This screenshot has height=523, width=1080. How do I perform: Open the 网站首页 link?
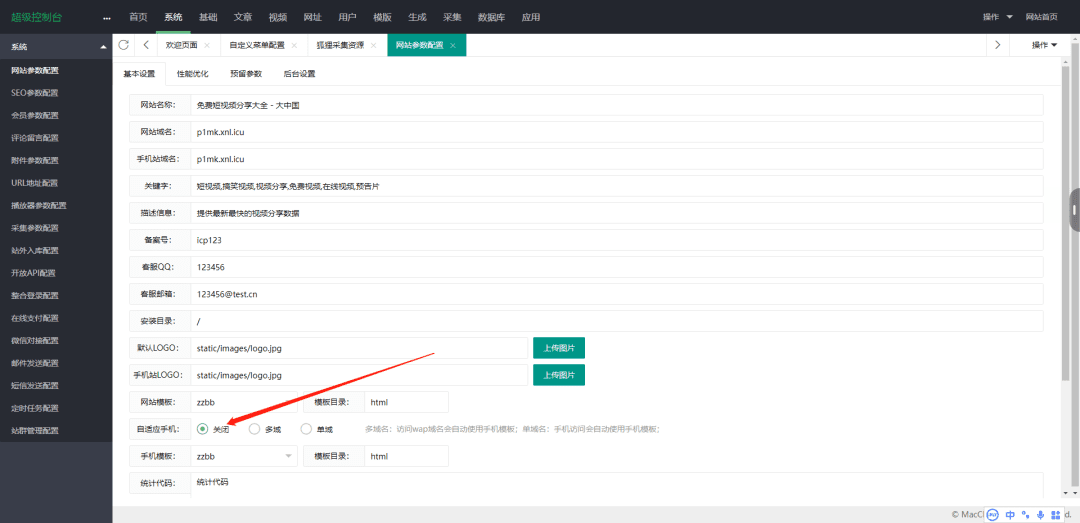pos(1041,17)
